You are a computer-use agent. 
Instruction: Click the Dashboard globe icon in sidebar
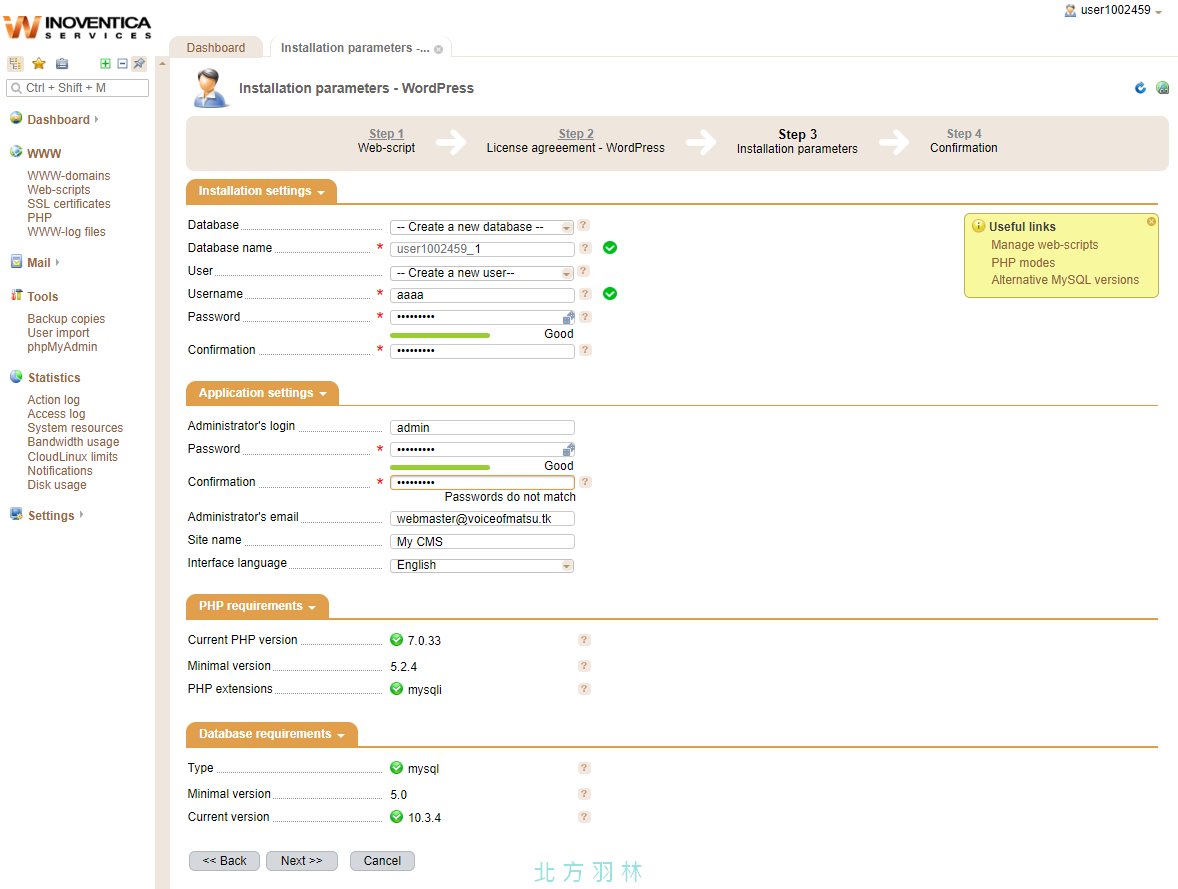[16, 118]
